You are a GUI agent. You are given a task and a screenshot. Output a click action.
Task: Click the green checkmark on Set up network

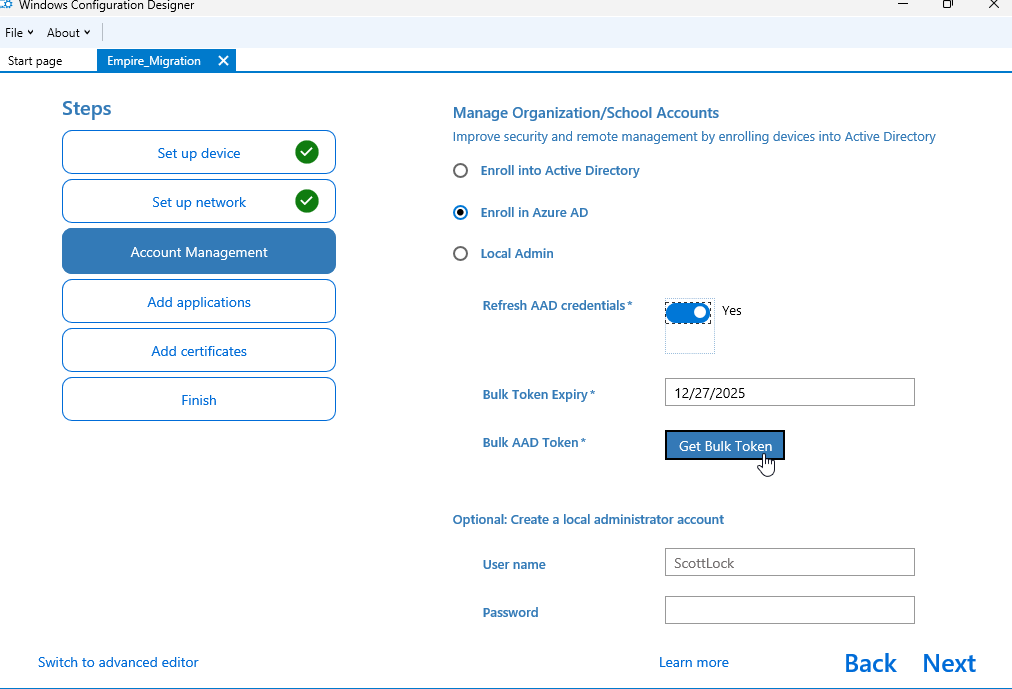306,201
